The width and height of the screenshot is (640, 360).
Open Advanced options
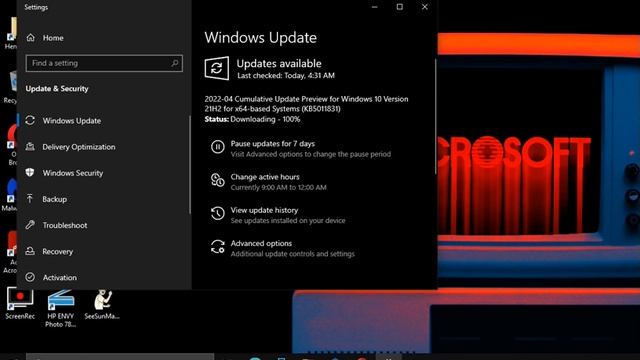pos(261,243)
